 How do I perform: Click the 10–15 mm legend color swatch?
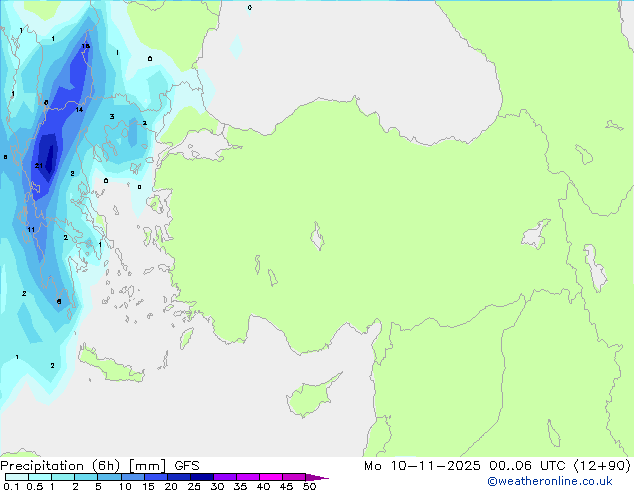tap(132, 477)
